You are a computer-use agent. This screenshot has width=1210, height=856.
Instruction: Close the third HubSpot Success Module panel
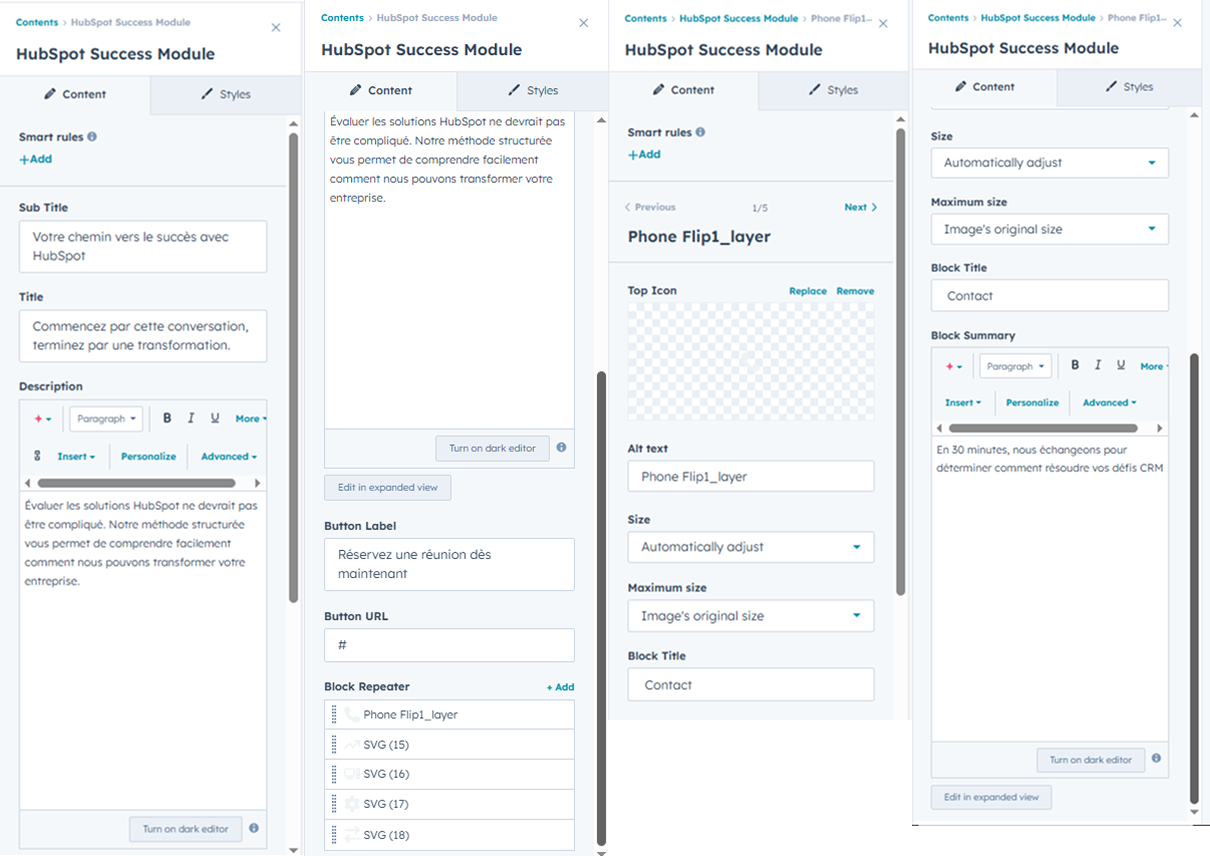click(x=883, y=23)
